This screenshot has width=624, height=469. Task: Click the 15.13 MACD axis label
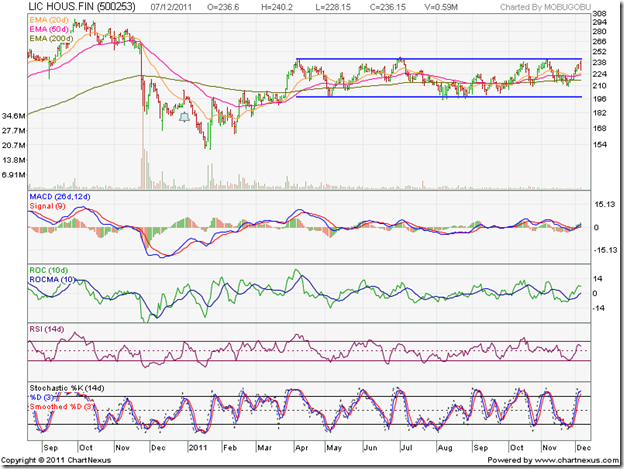coord(605,204)
